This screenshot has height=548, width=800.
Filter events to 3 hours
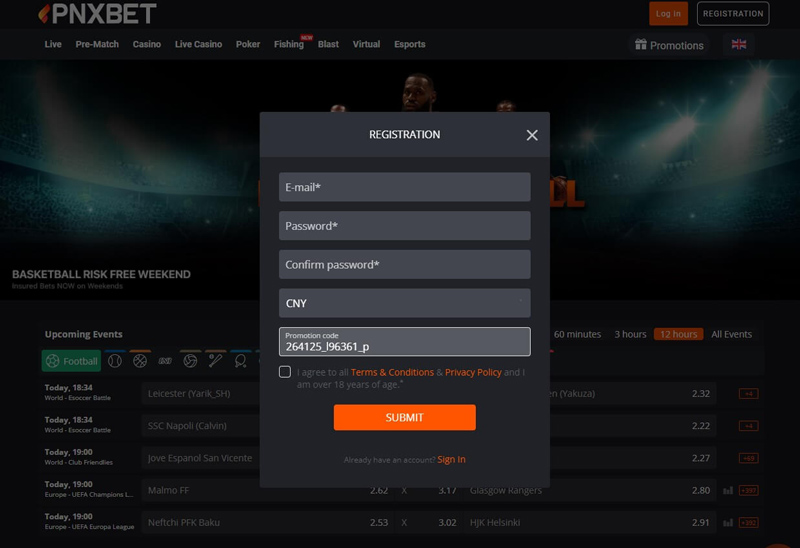(630, 334)
